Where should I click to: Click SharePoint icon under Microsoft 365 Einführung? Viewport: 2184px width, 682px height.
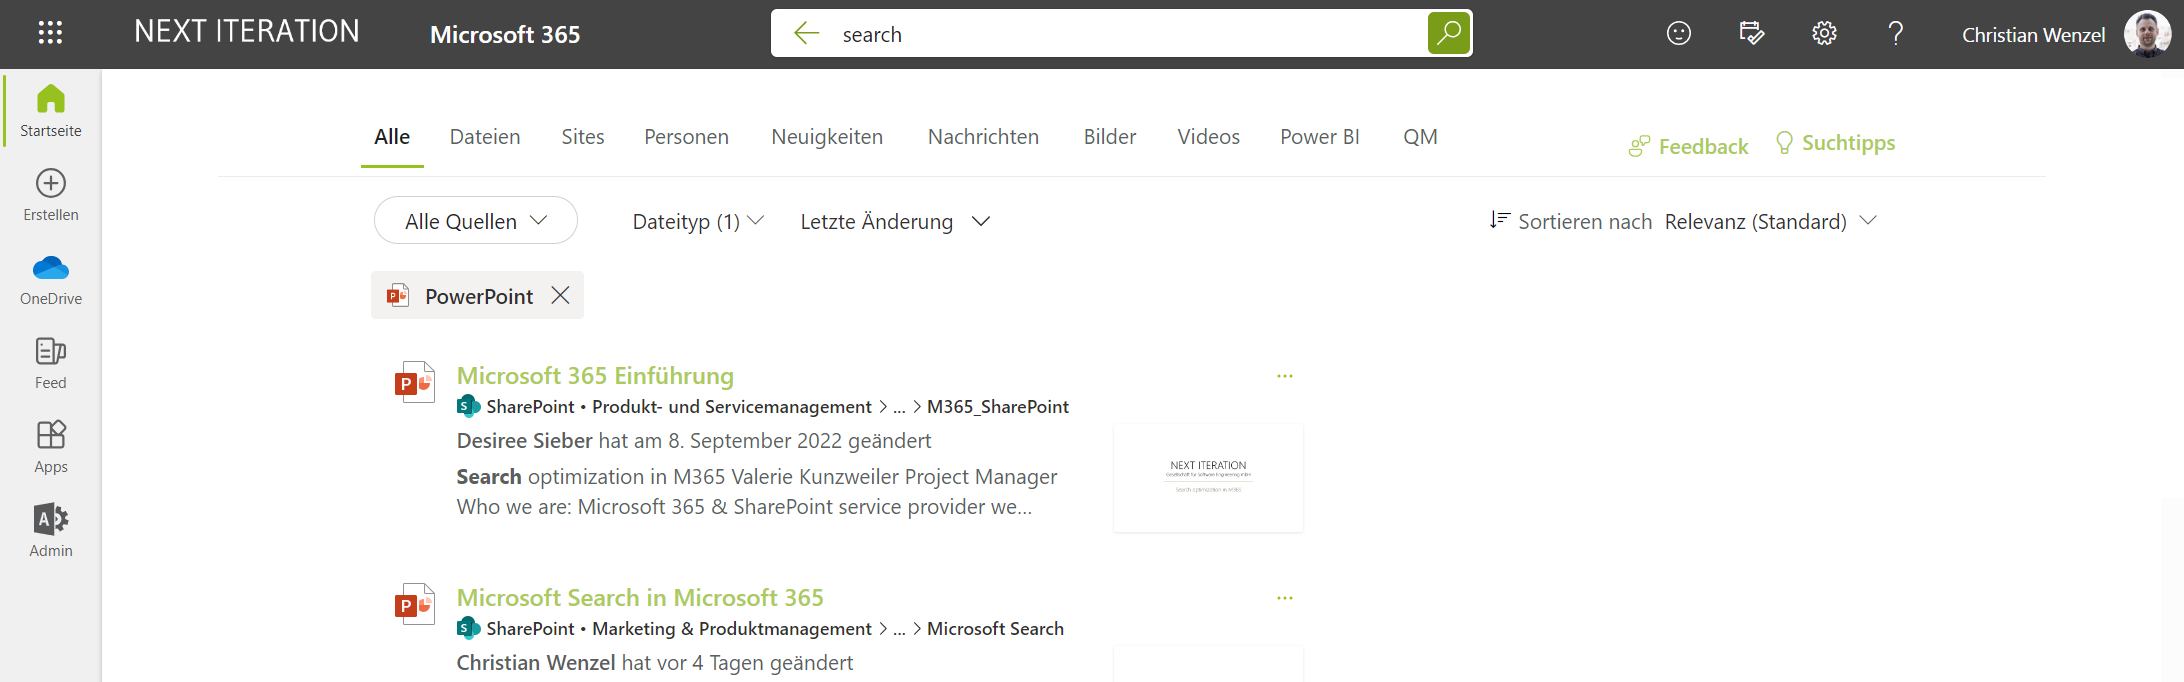pos(468,406)
